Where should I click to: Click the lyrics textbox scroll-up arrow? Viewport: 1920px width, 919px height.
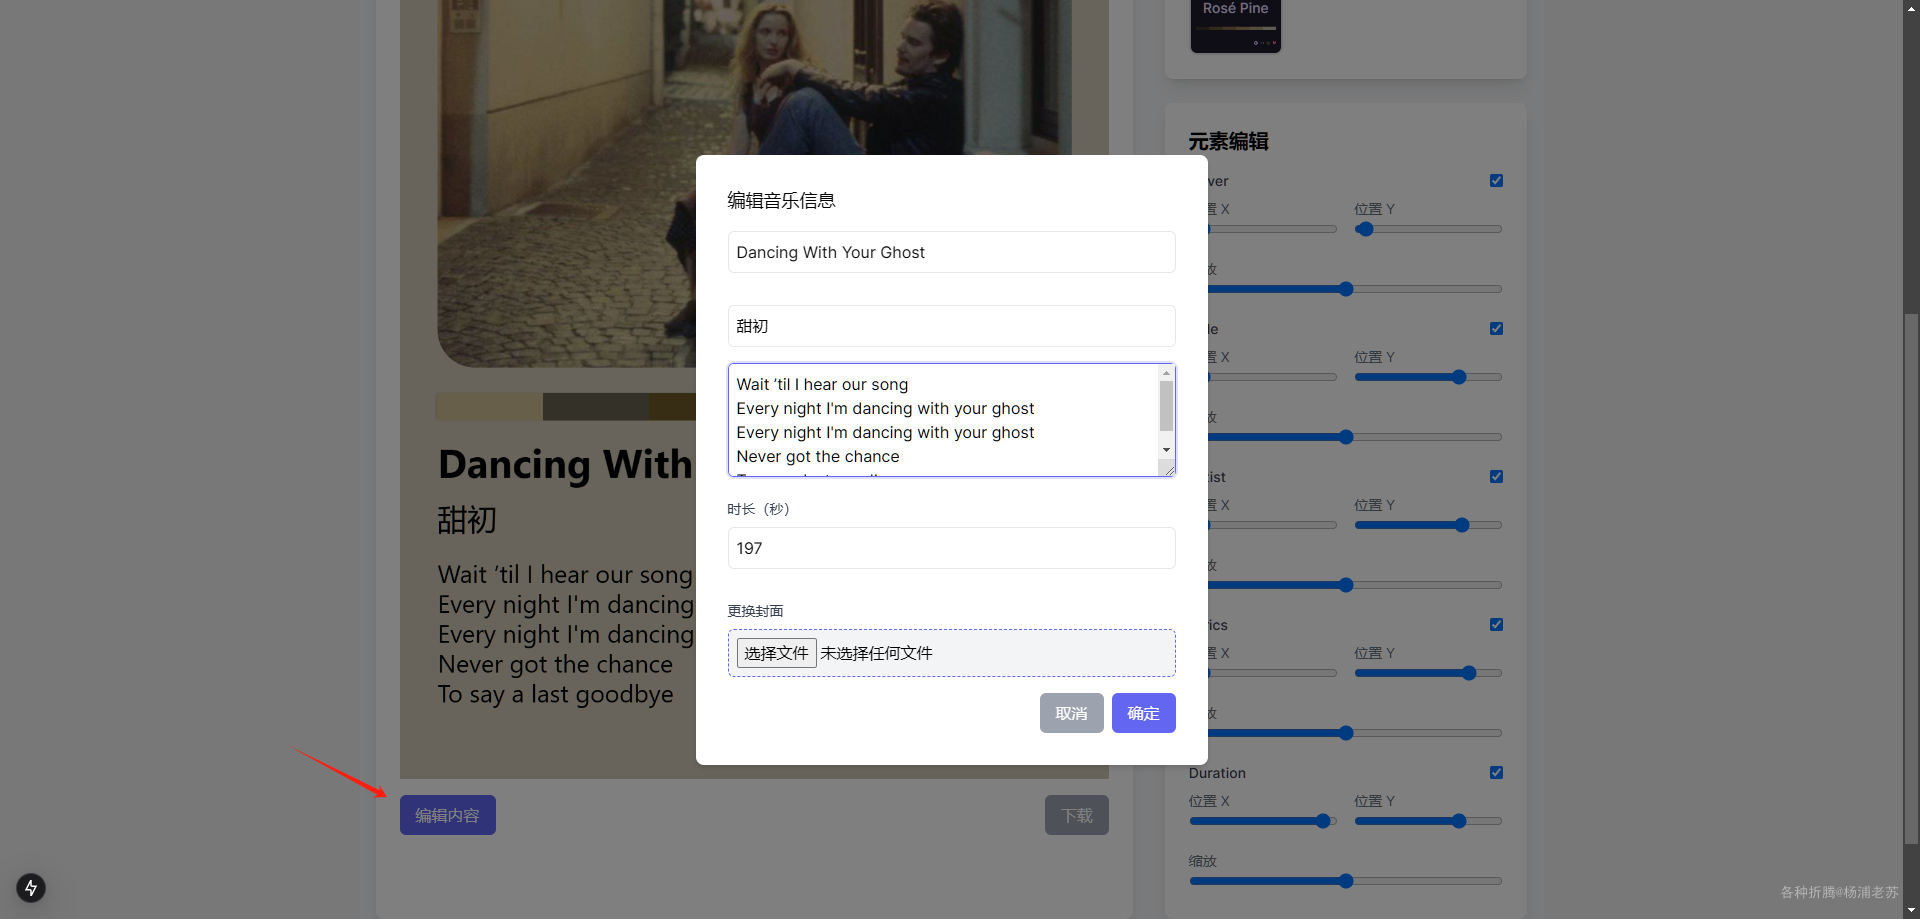(1166, 373)
